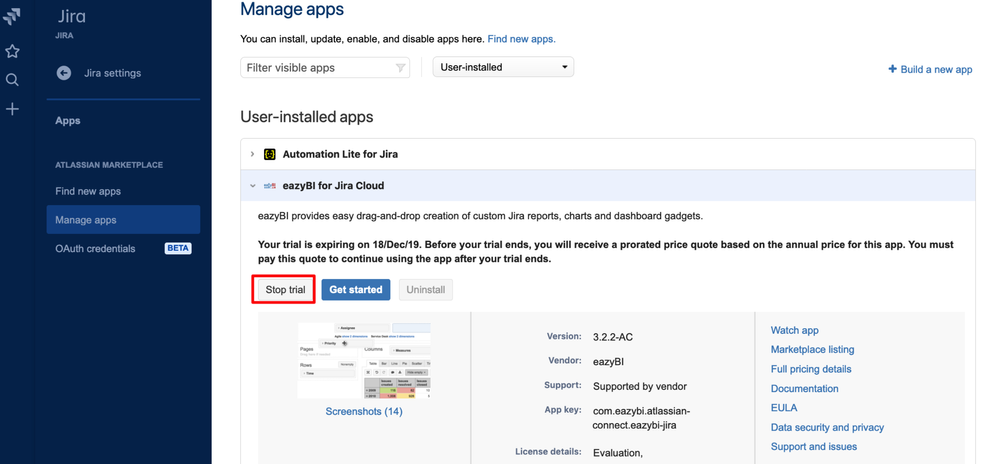The image size is (999, 464).
Task: Click the plus create icon
Action: tap(12, 109)
